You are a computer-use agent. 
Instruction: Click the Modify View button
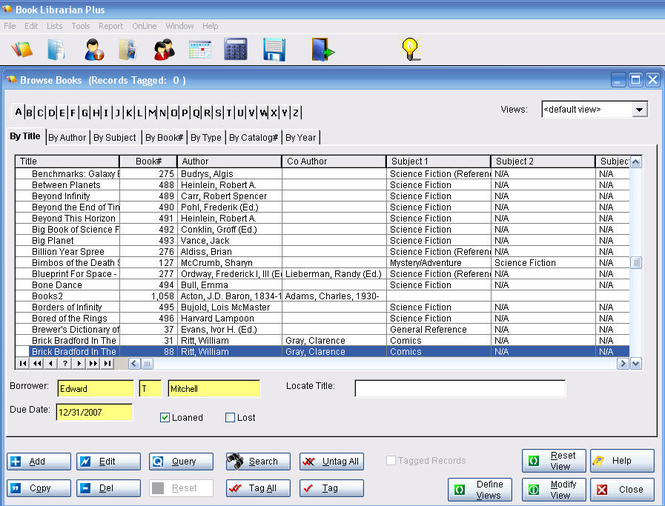coord(554,489)
